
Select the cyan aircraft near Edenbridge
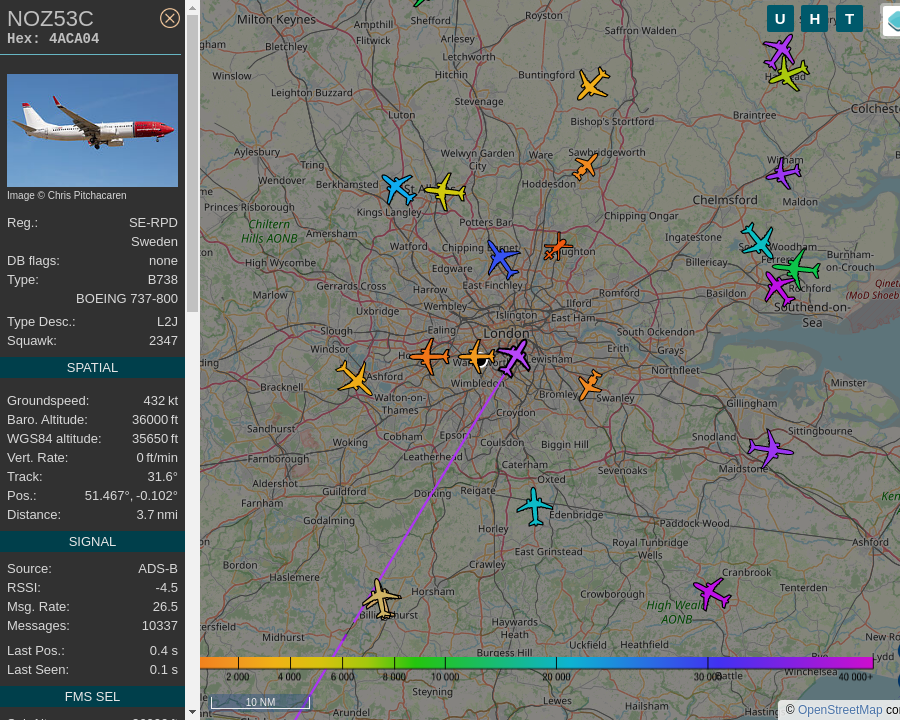[x=534, y=506]
